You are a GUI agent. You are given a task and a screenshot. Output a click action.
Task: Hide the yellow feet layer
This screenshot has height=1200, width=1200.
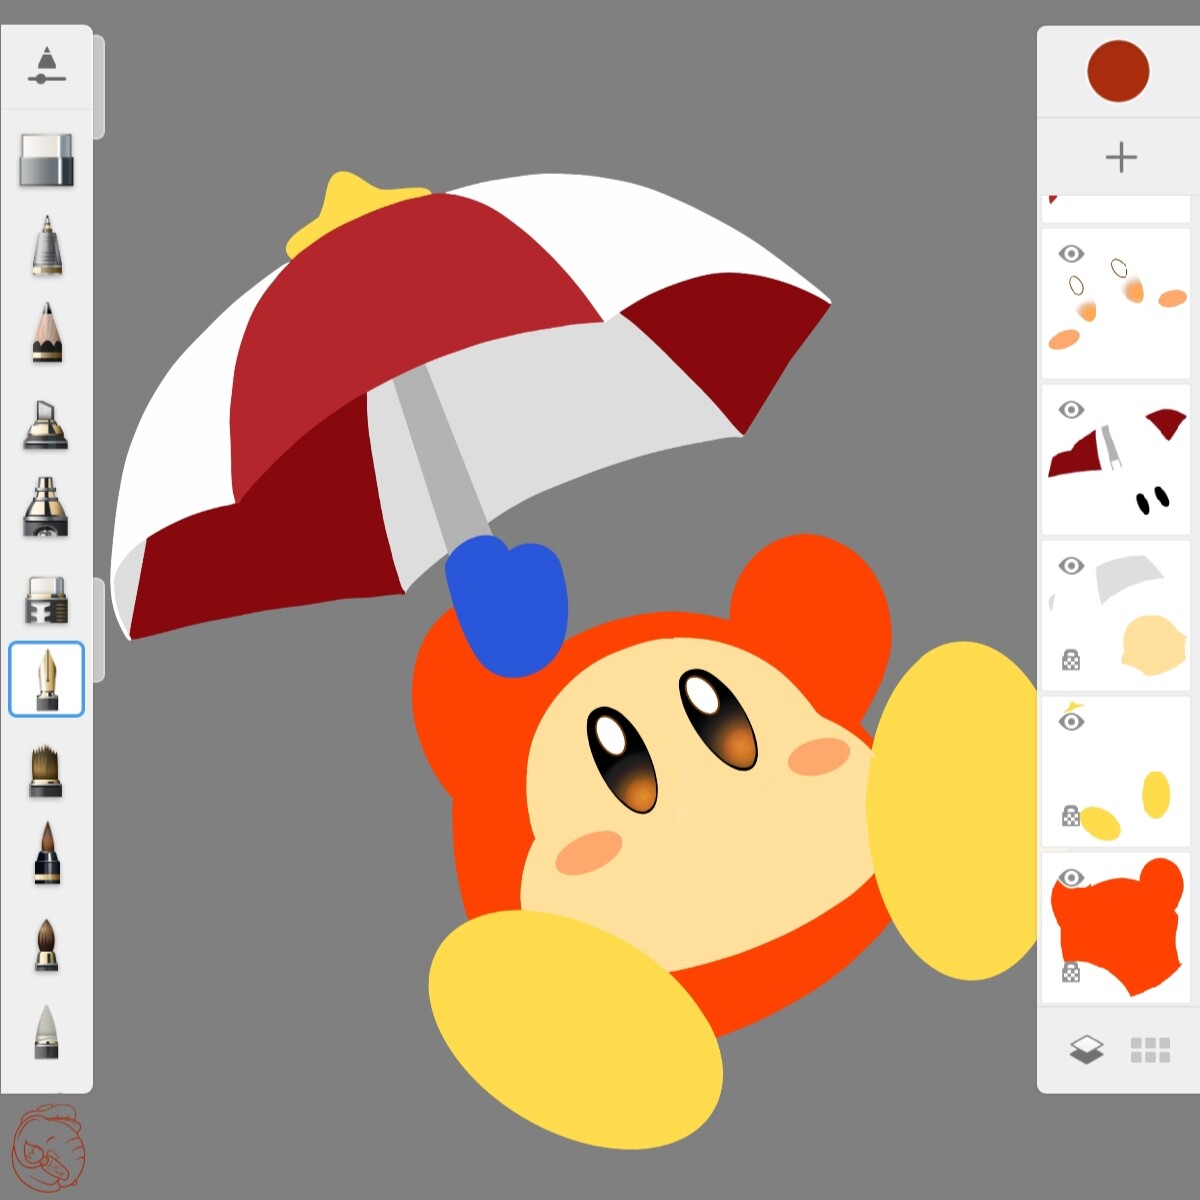pos(1071,722)
